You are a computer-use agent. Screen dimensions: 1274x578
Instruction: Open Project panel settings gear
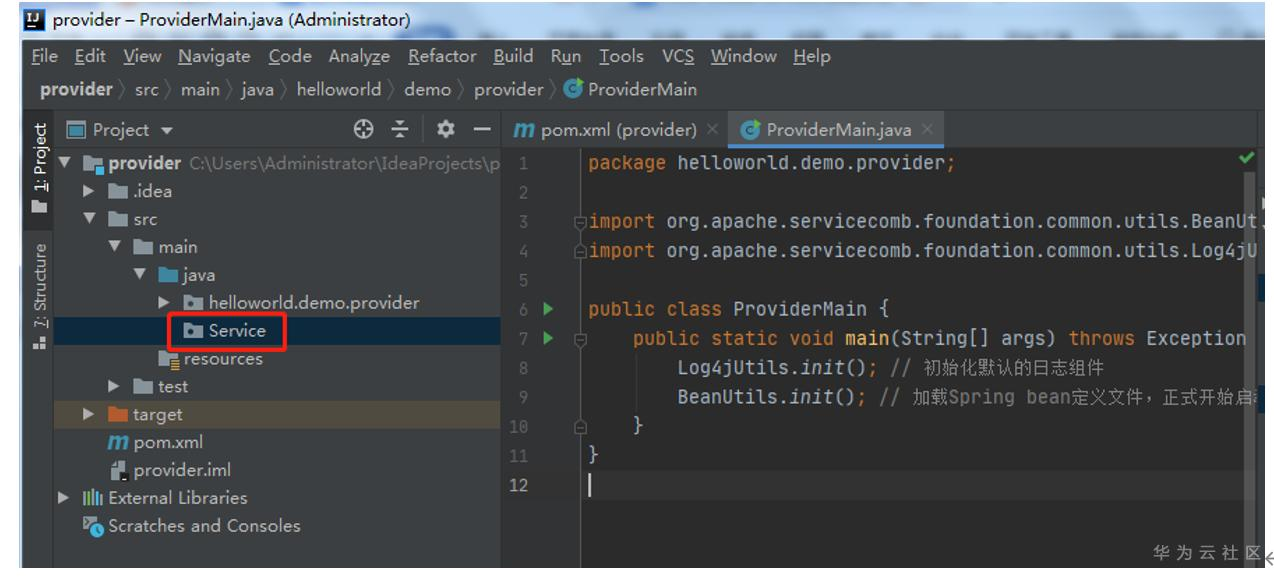pyautogui.click(x=446, y=129)
